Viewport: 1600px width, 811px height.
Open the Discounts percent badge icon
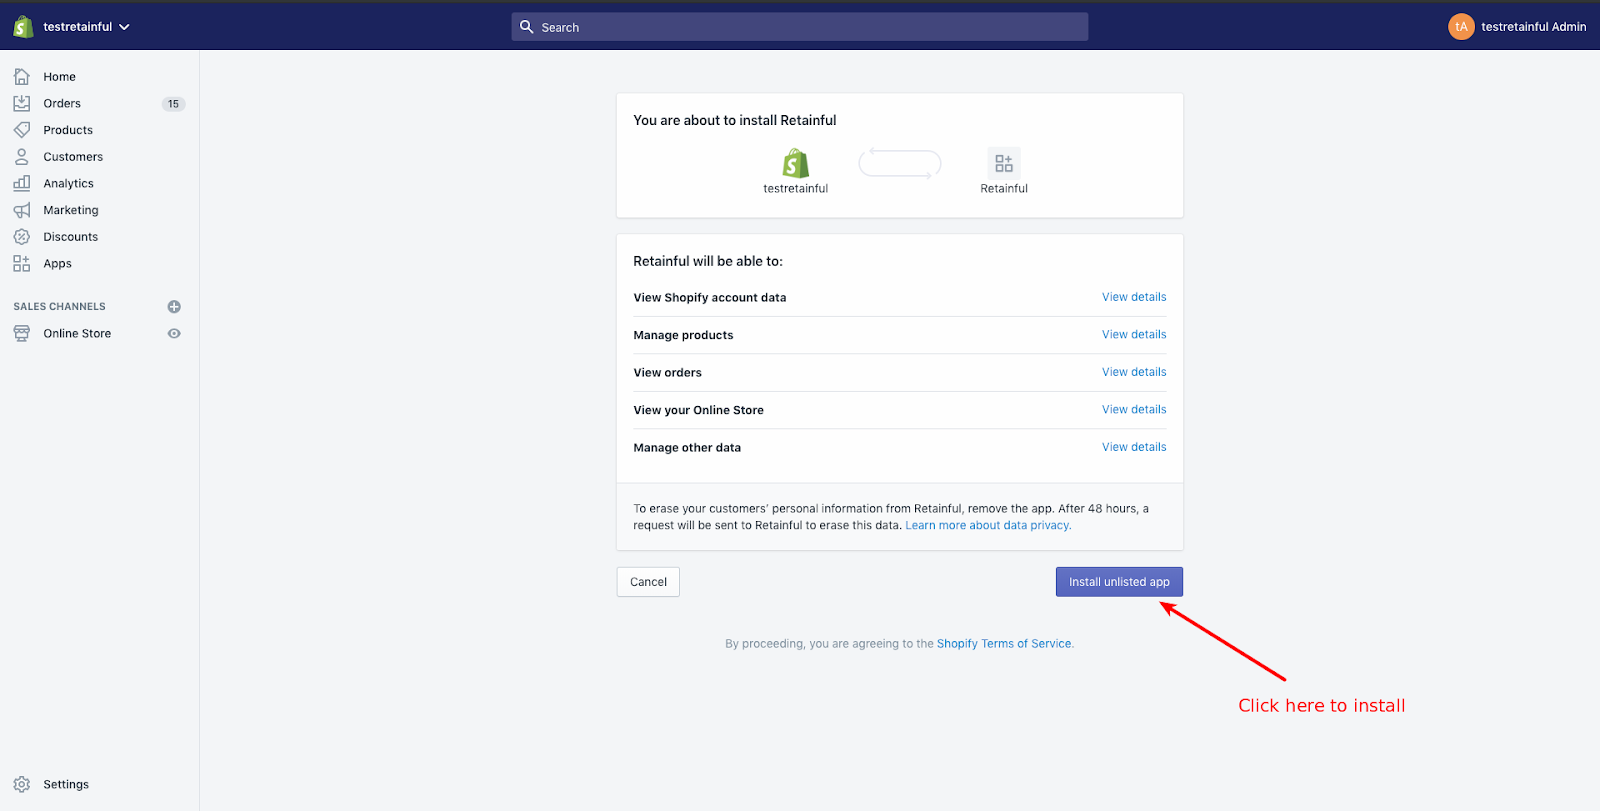(22, 237)
